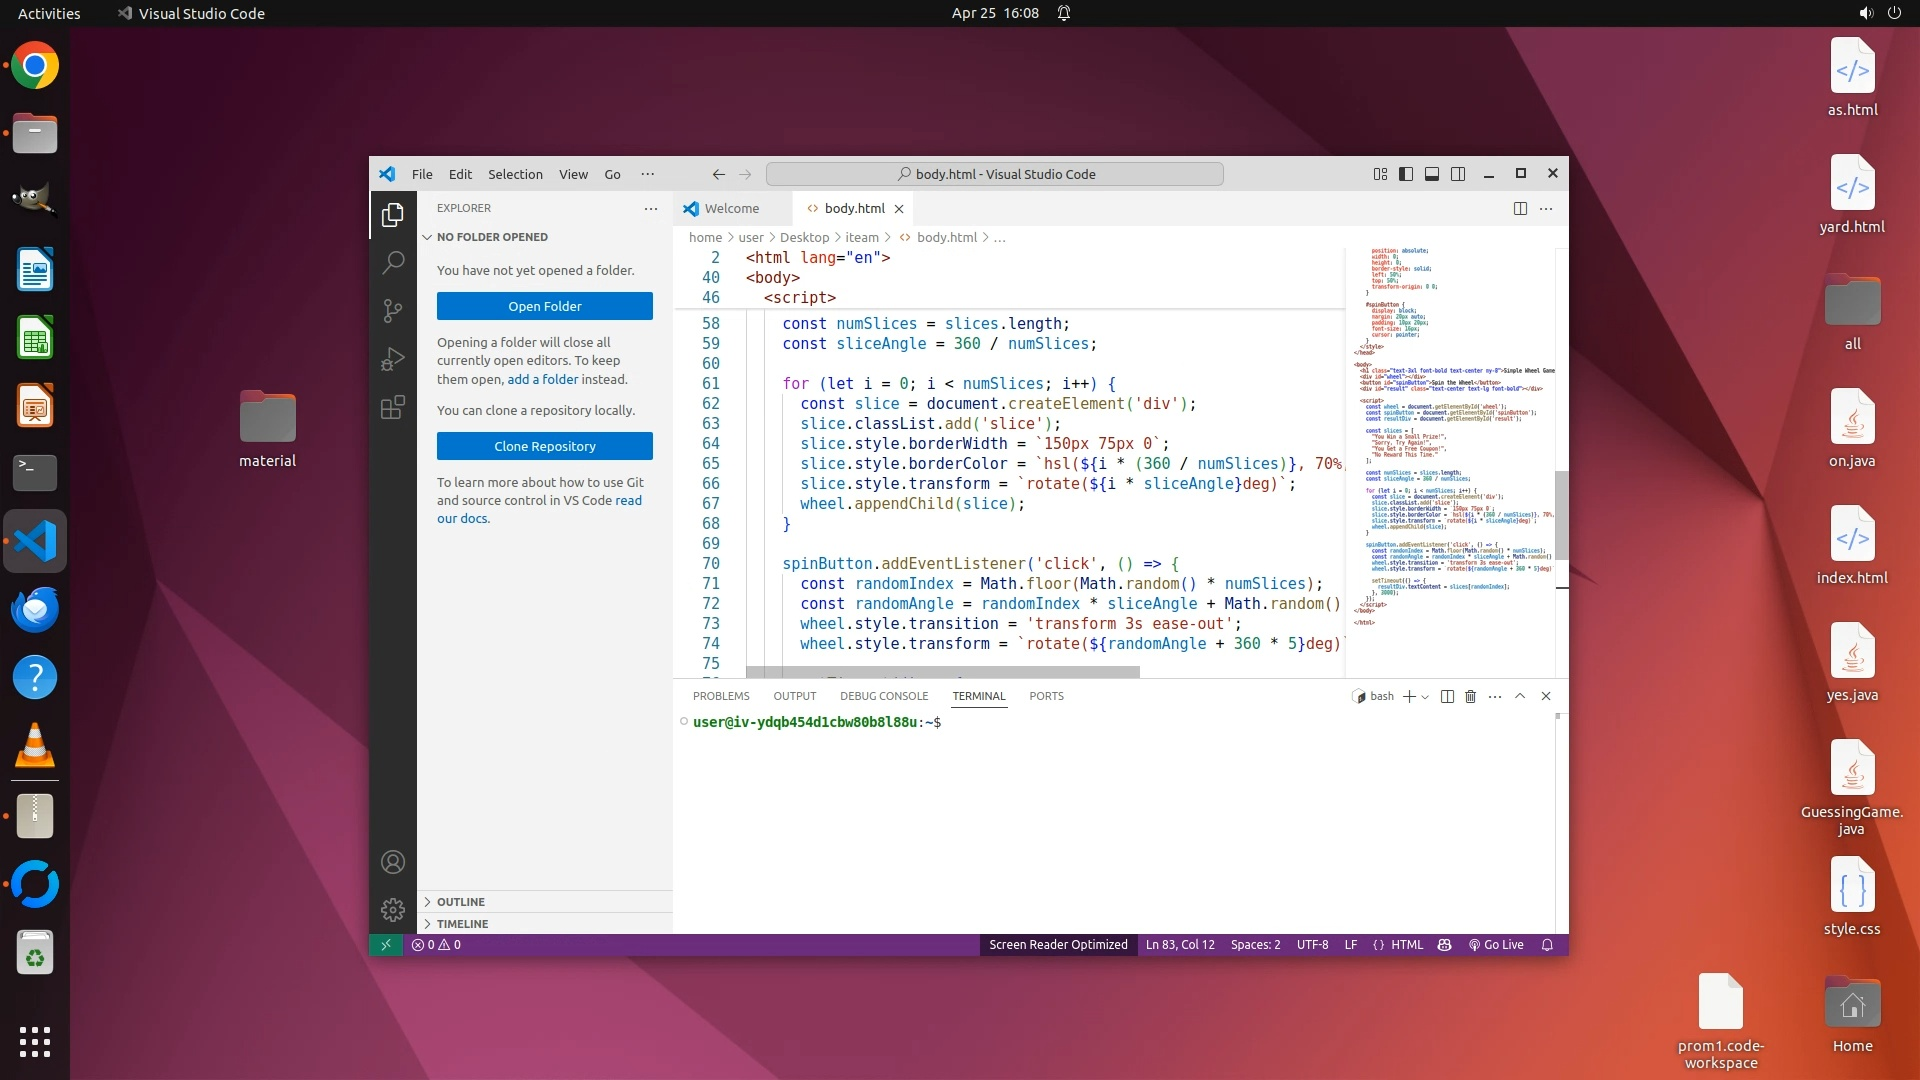1920x1080 pixels.
Task: Kill the terminal with trash icon
Action: tap(1470, 696)
